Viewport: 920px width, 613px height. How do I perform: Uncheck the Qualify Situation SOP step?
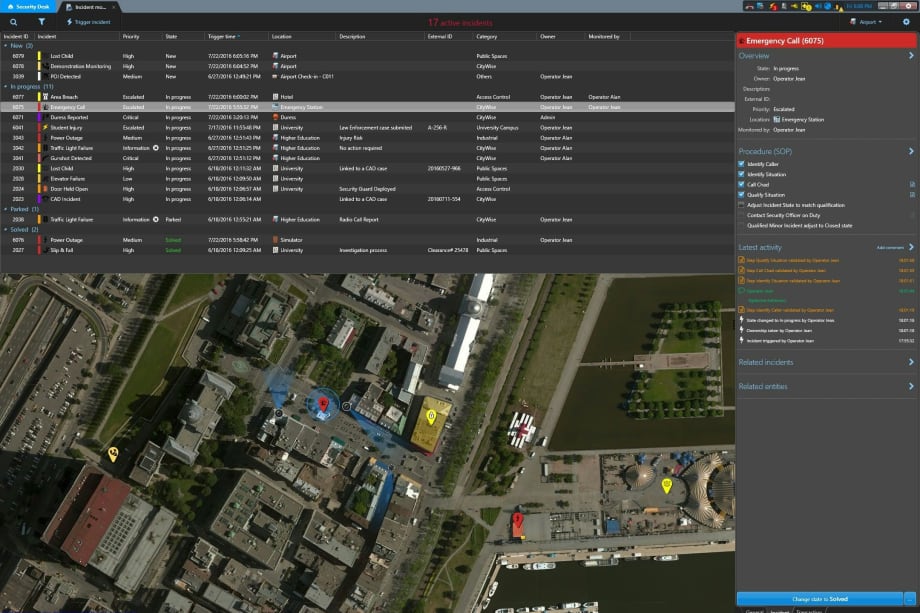pos(741,195)
